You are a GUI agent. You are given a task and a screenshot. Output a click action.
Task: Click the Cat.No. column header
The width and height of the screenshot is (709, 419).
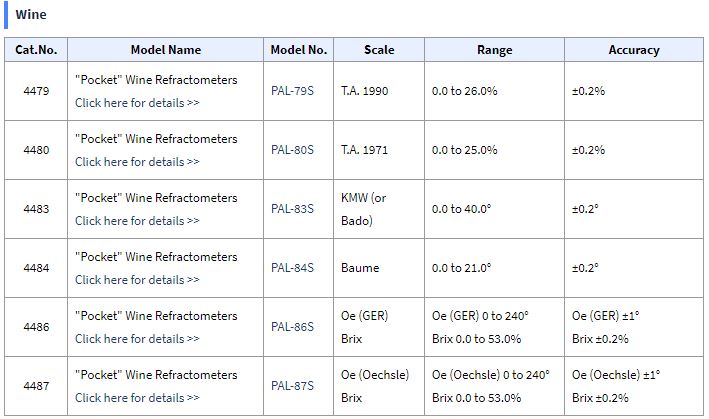36,50
